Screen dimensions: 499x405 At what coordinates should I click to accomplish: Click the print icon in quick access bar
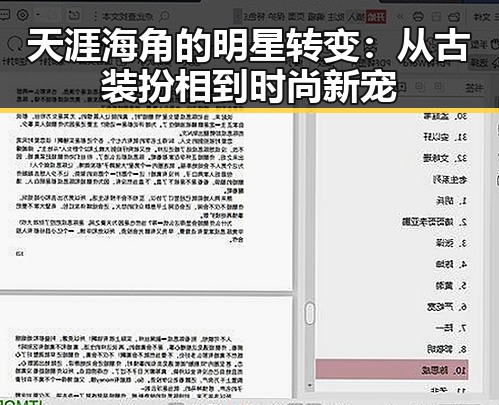[x=418, y=16]
